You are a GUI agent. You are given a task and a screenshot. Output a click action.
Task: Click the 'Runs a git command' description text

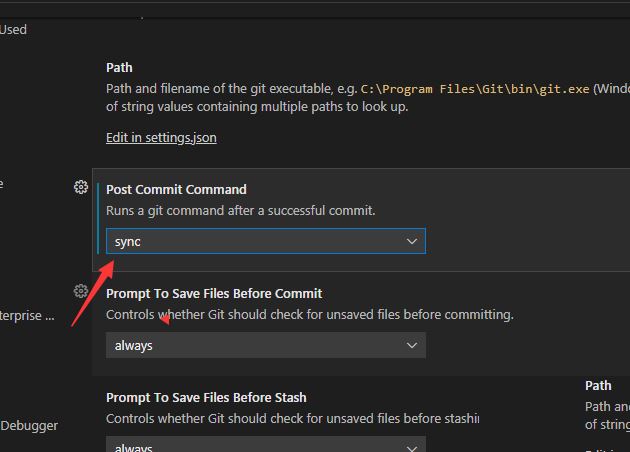pos(240,210)
